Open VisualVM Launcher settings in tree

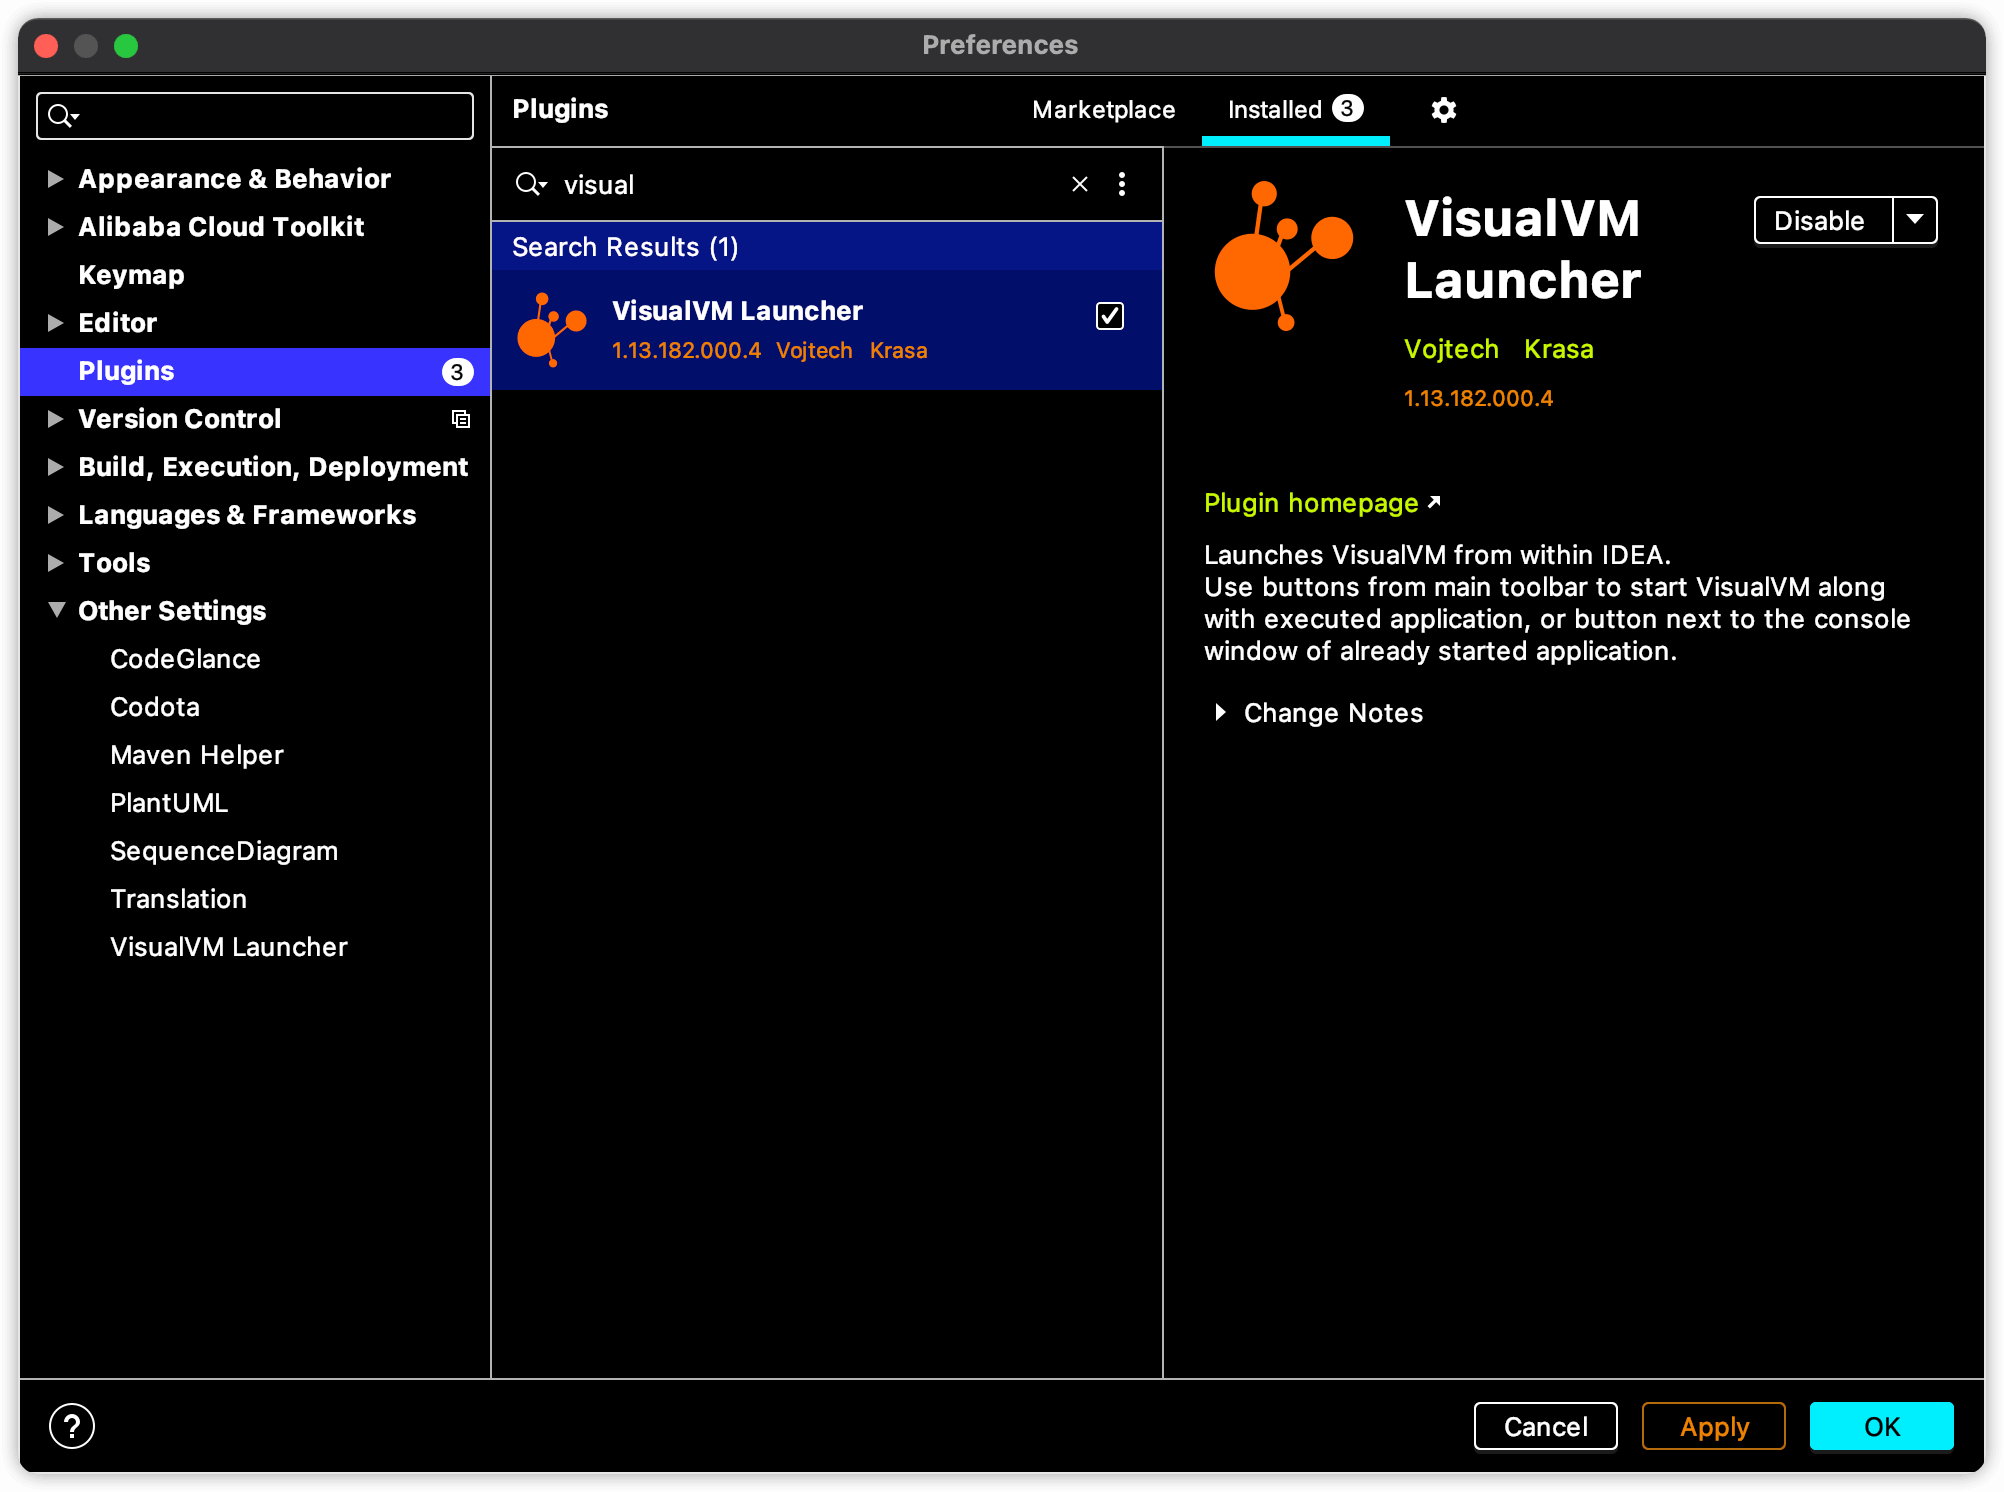(229, 947)
